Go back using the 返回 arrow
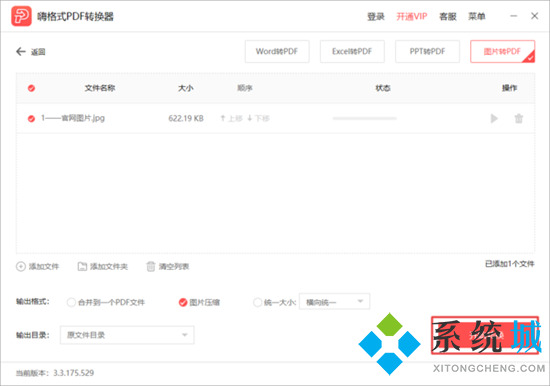 tap(21, 52)
